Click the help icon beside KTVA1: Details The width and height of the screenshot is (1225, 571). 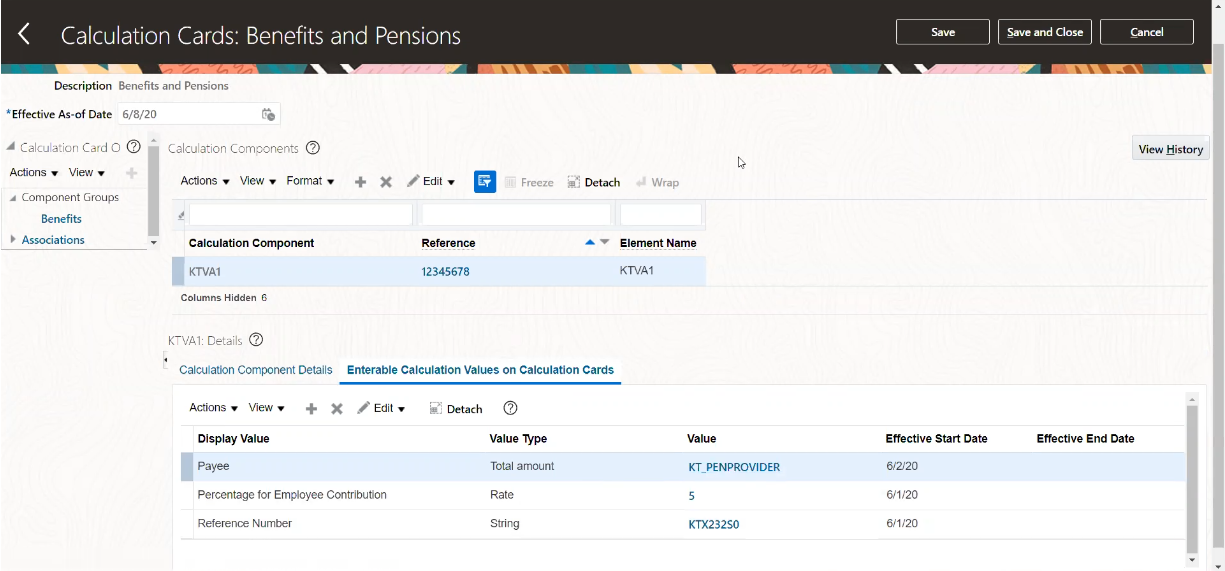click(256, 340)
